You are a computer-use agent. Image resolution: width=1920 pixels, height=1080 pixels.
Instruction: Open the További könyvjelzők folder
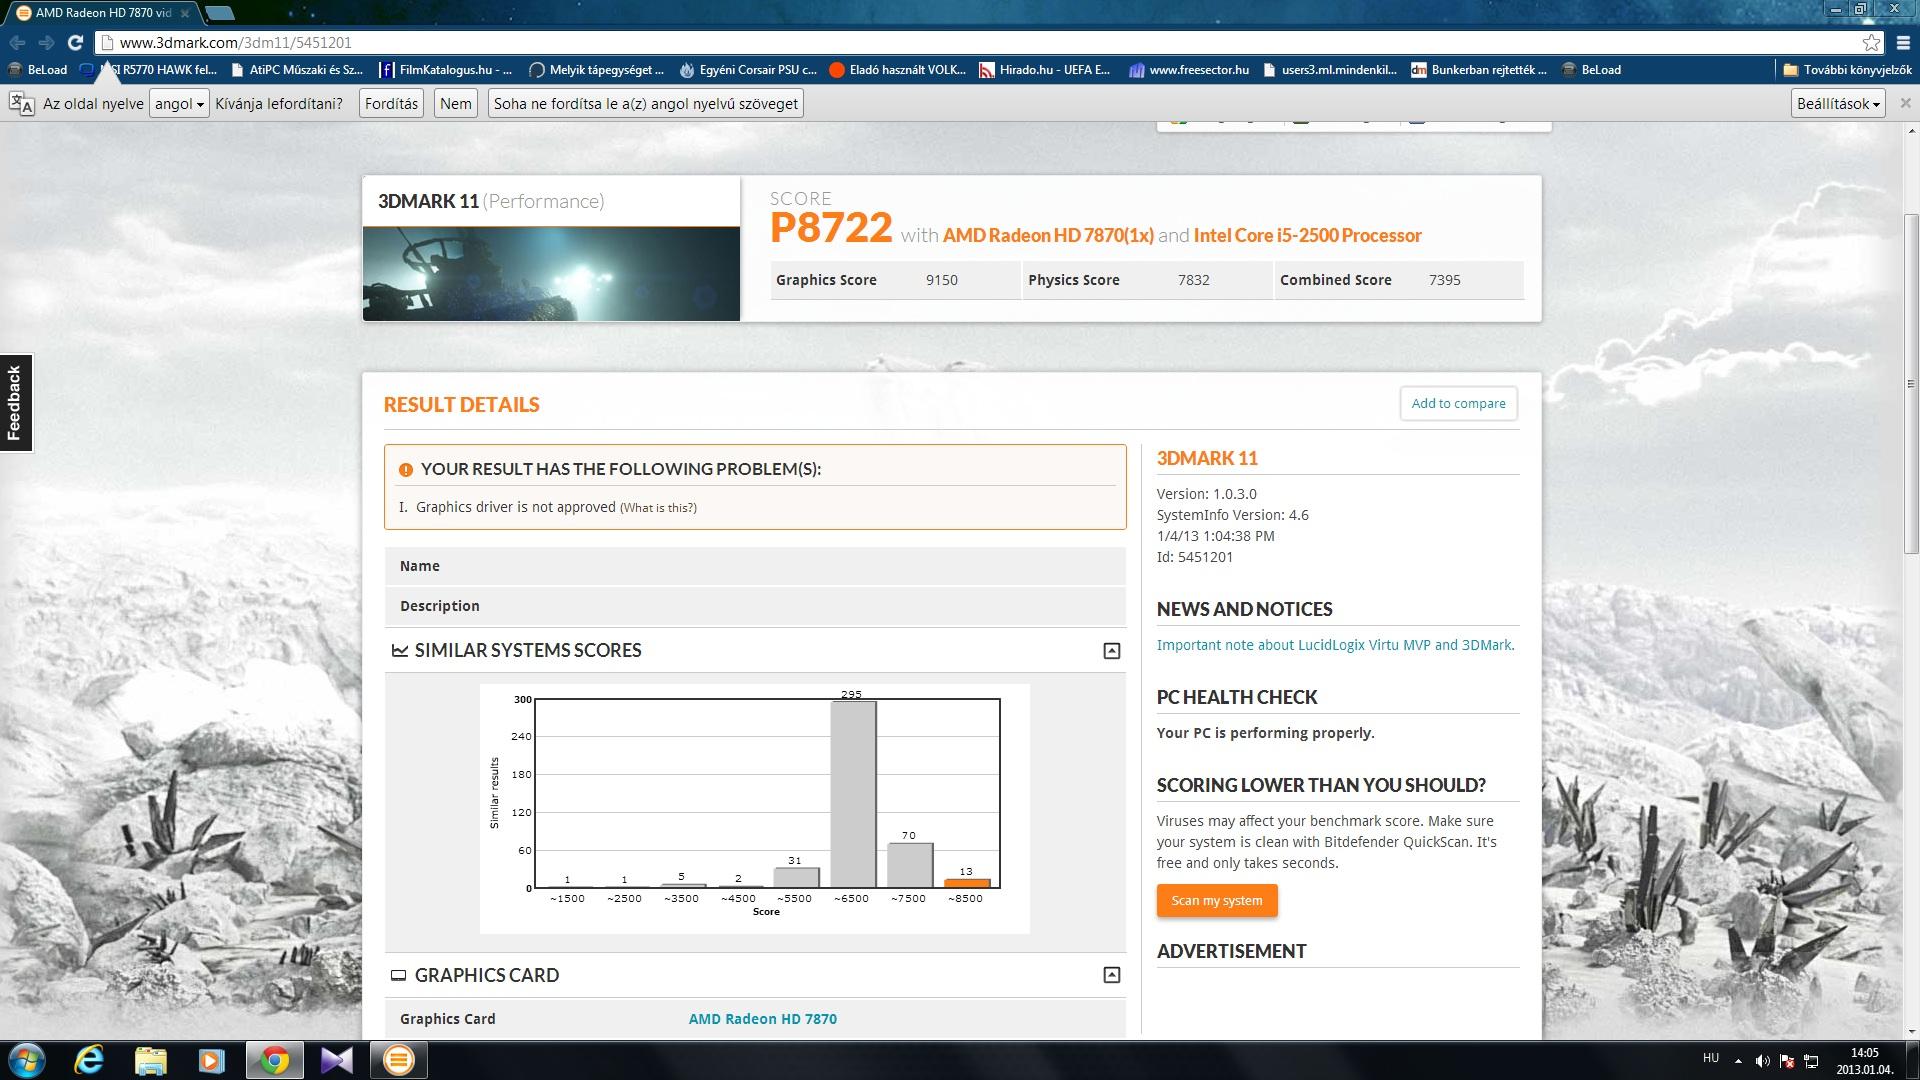point(1848,70)
